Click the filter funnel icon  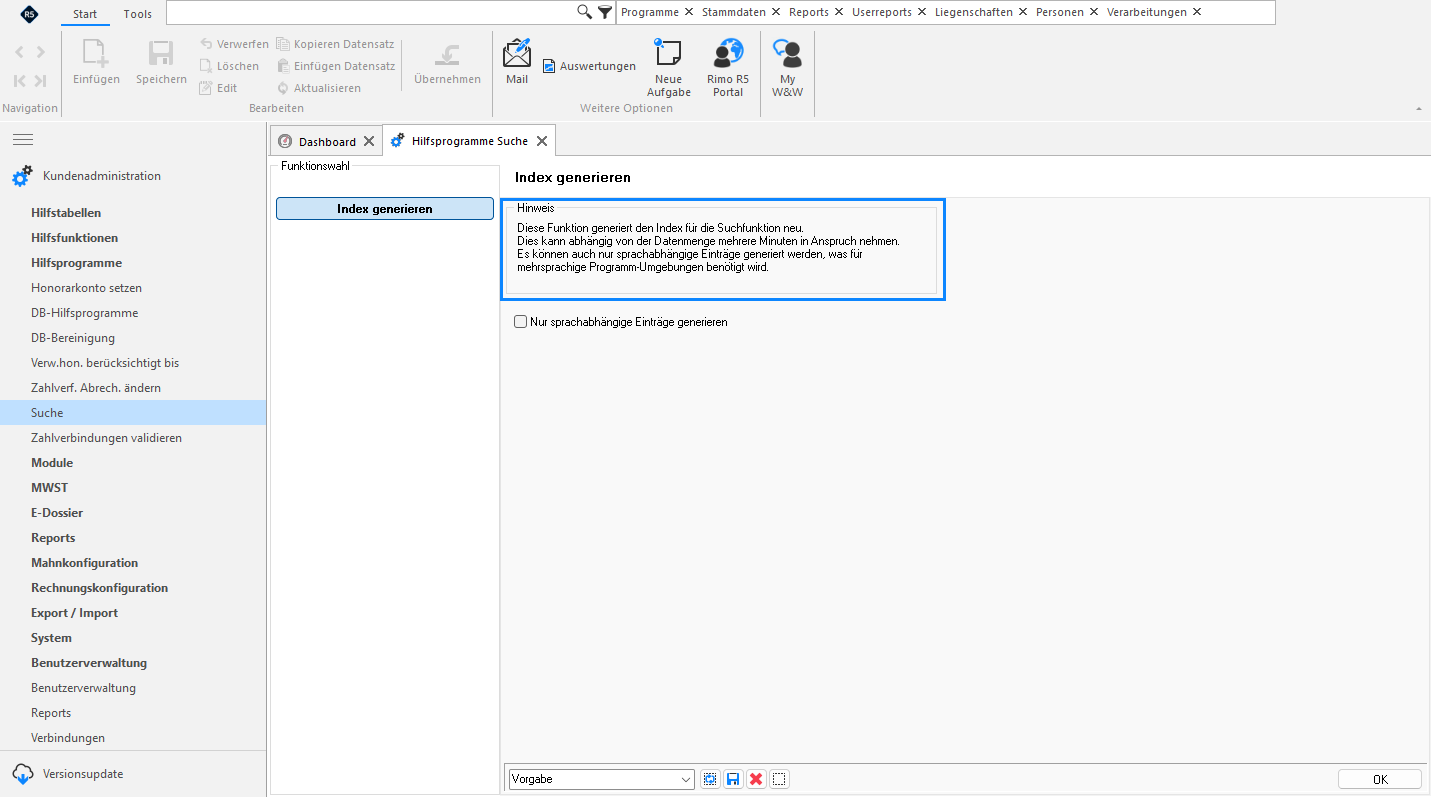(604, 12)
